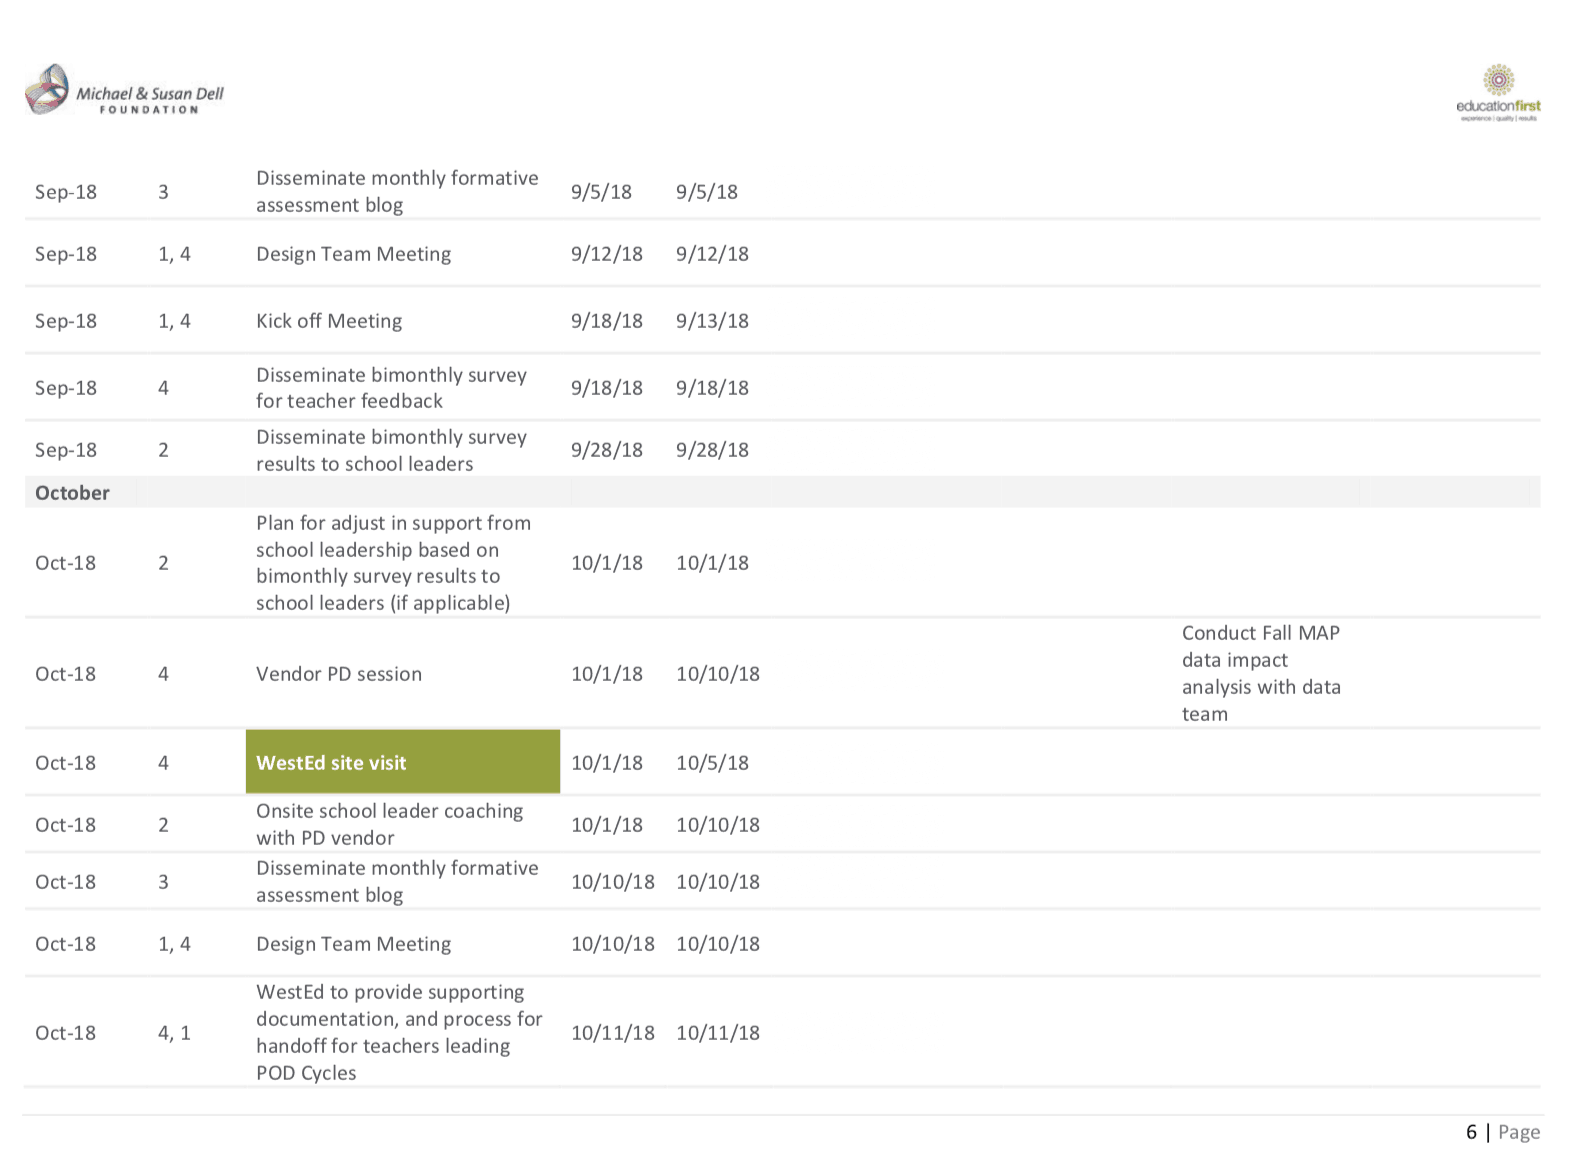This screenshot has height=1174, width=1572.
Task: Select '4' in the teacher feedback survey row
Action: point(163,388)
